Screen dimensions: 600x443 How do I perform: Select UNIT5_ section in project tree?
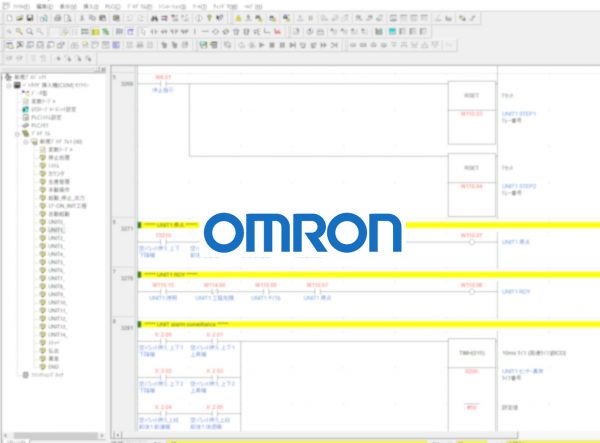pyautogui.click(x=56, y=262)
